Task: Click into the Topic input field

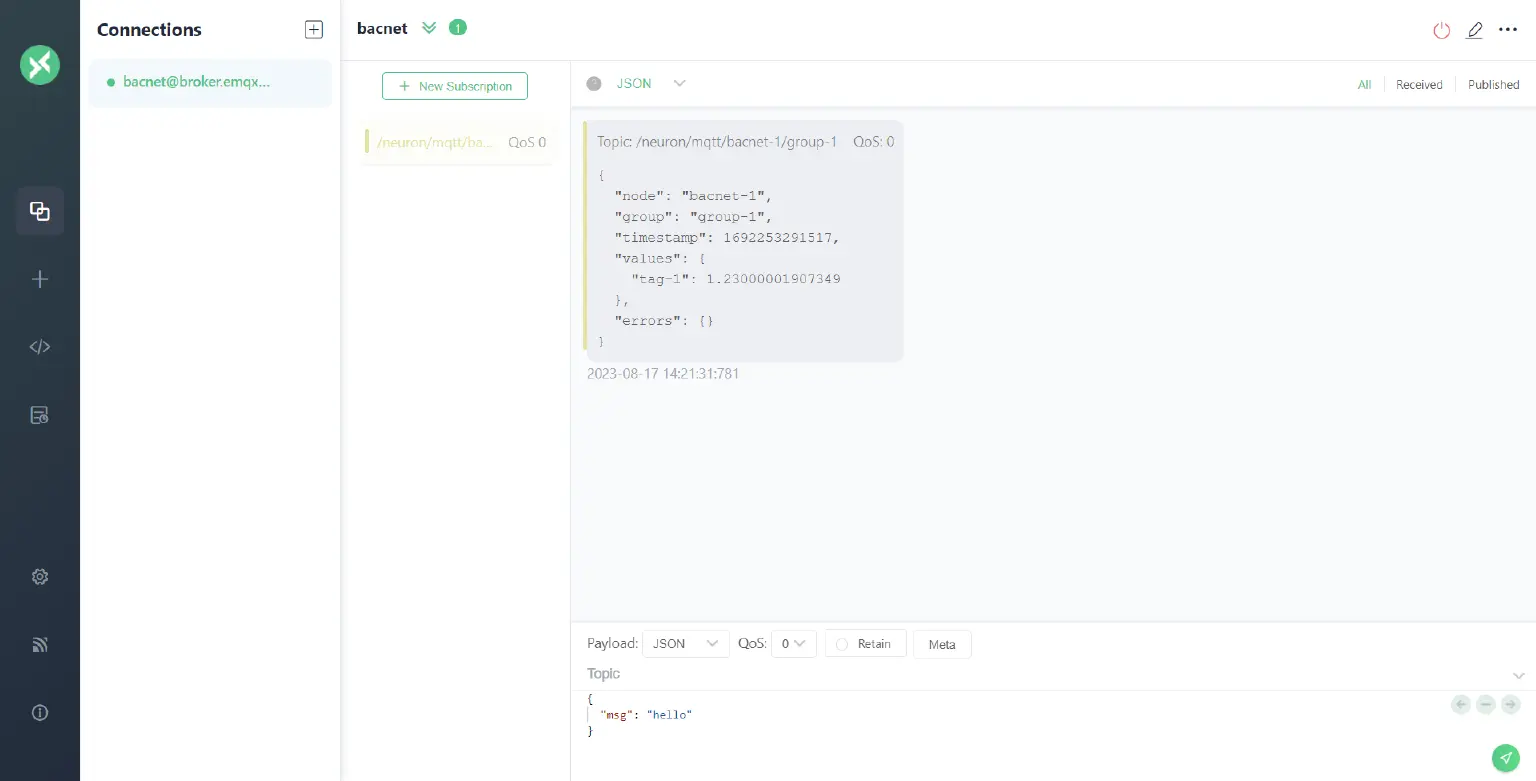Action: [1040, 674]
